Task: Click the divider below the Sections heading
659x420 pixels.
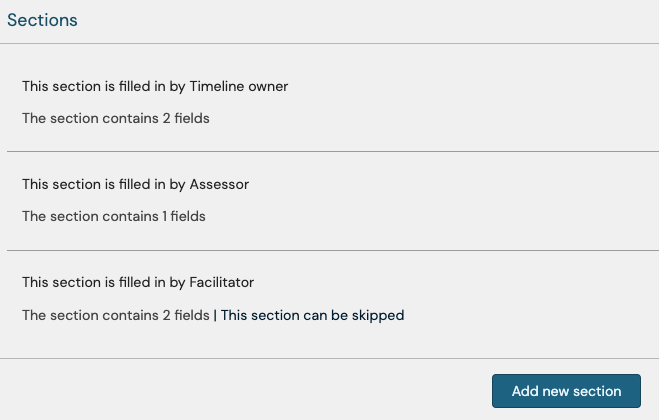Action: (x=330, y=43)
